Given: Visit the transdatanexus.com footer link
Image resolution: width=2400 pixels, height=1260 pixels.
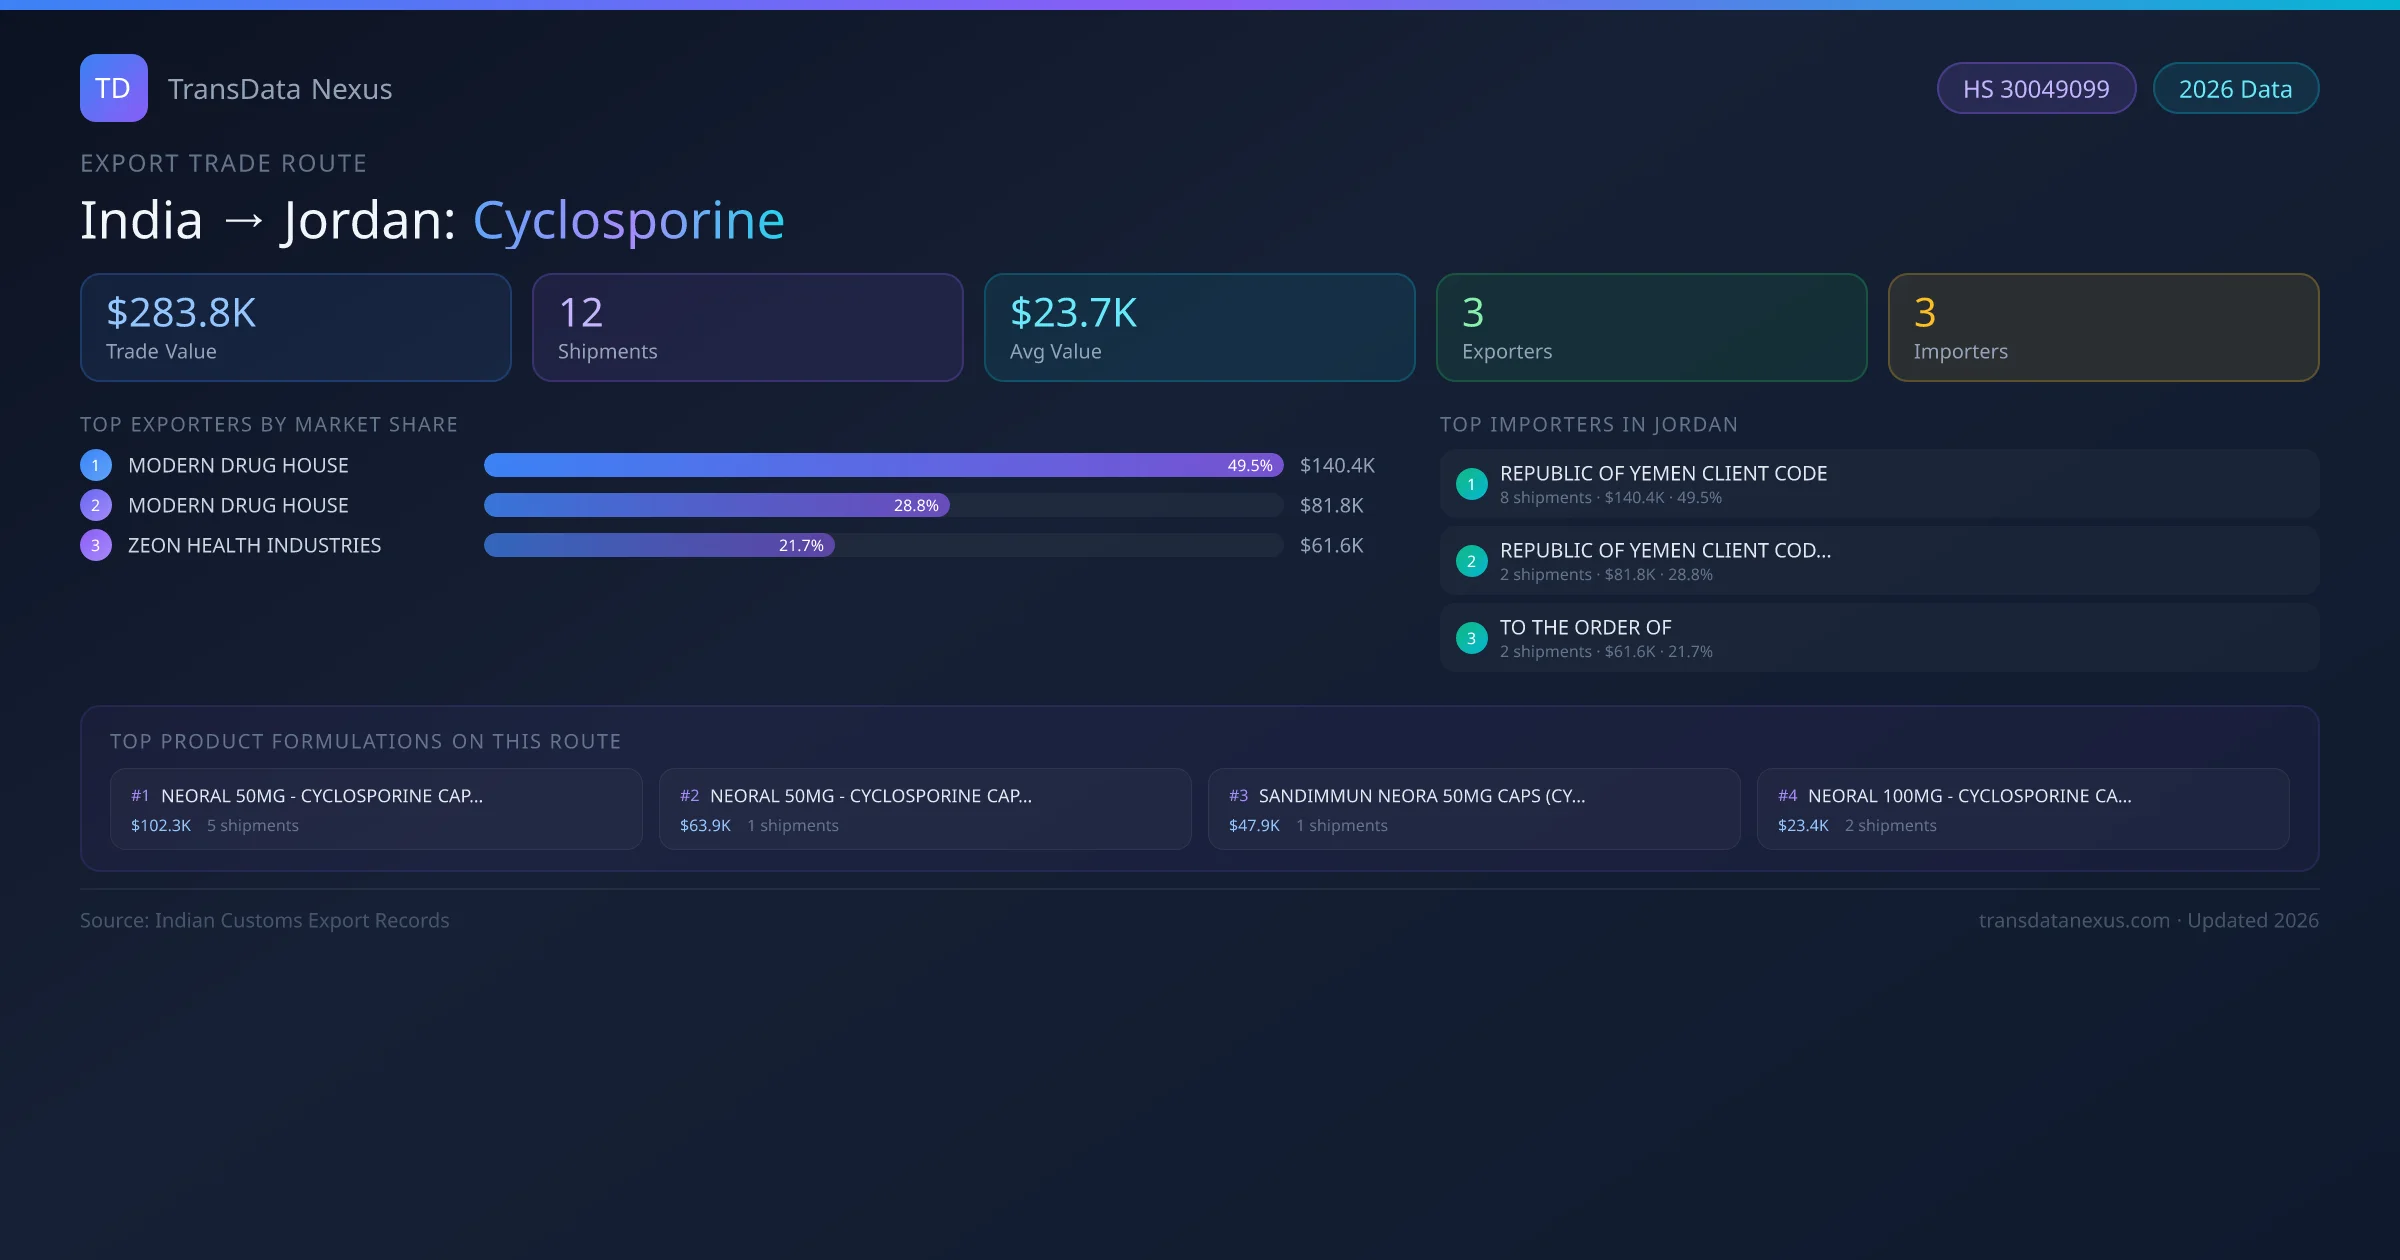Looking at the screenshot, I should click(2073, 920).
